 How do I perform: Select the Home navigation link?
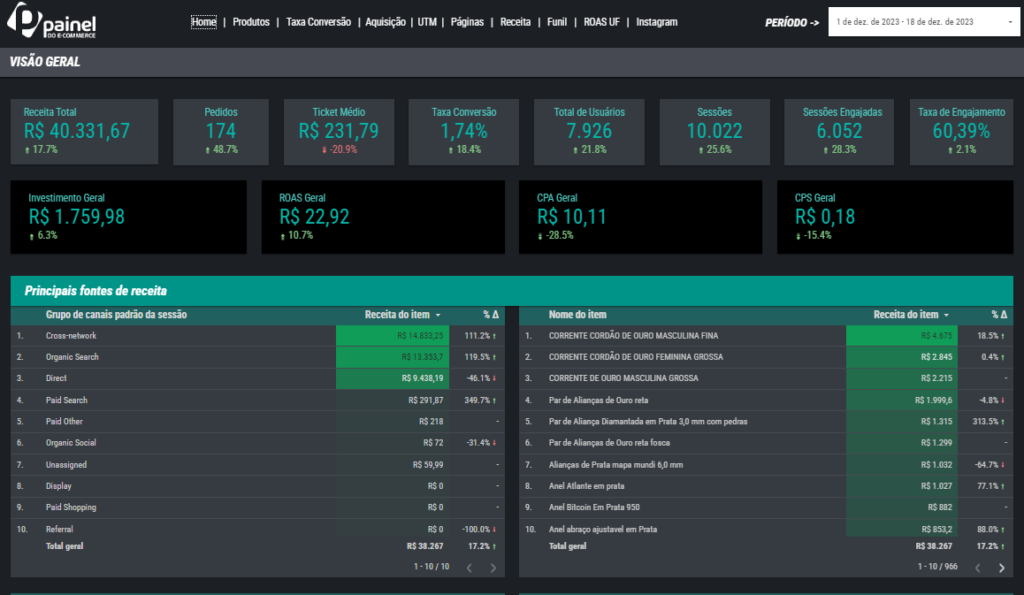coord(203,22)
